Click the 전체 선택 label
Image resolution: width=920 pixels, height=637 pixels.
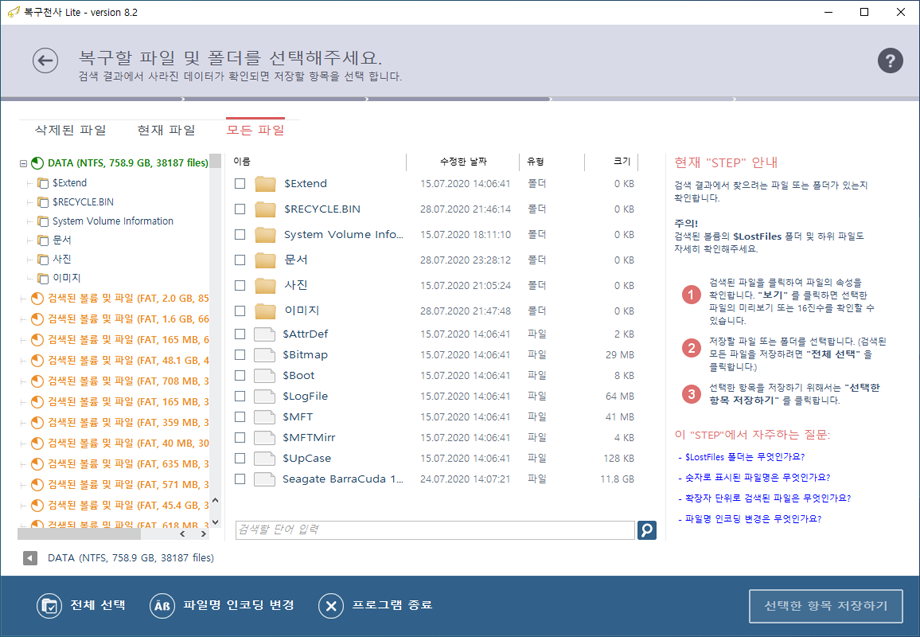(98, 605)
